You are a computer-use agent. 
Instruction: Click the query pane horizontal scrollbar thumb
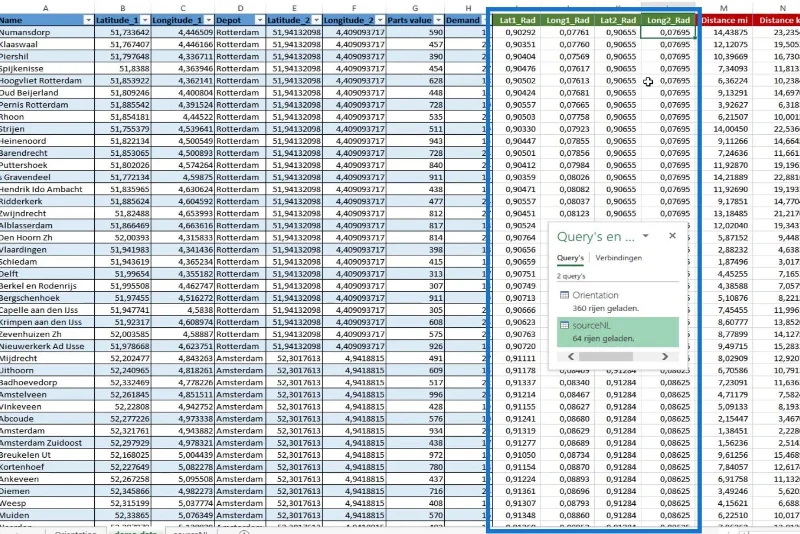[606, 357]
